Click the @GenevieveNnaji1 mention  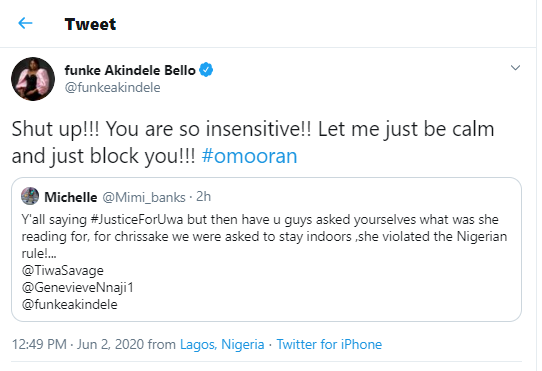click(77, 287)
